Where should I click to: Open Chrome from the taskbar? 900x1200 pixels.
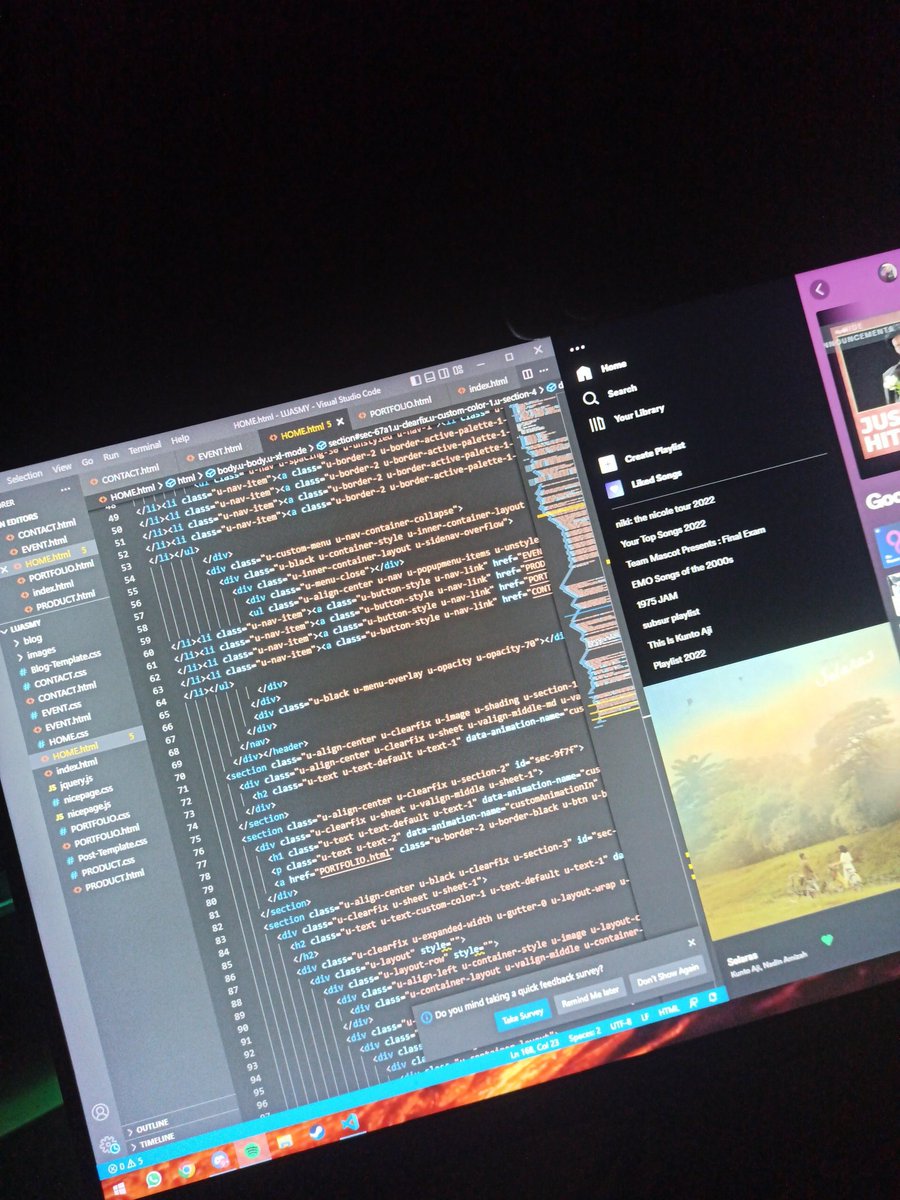point(186,1168)
